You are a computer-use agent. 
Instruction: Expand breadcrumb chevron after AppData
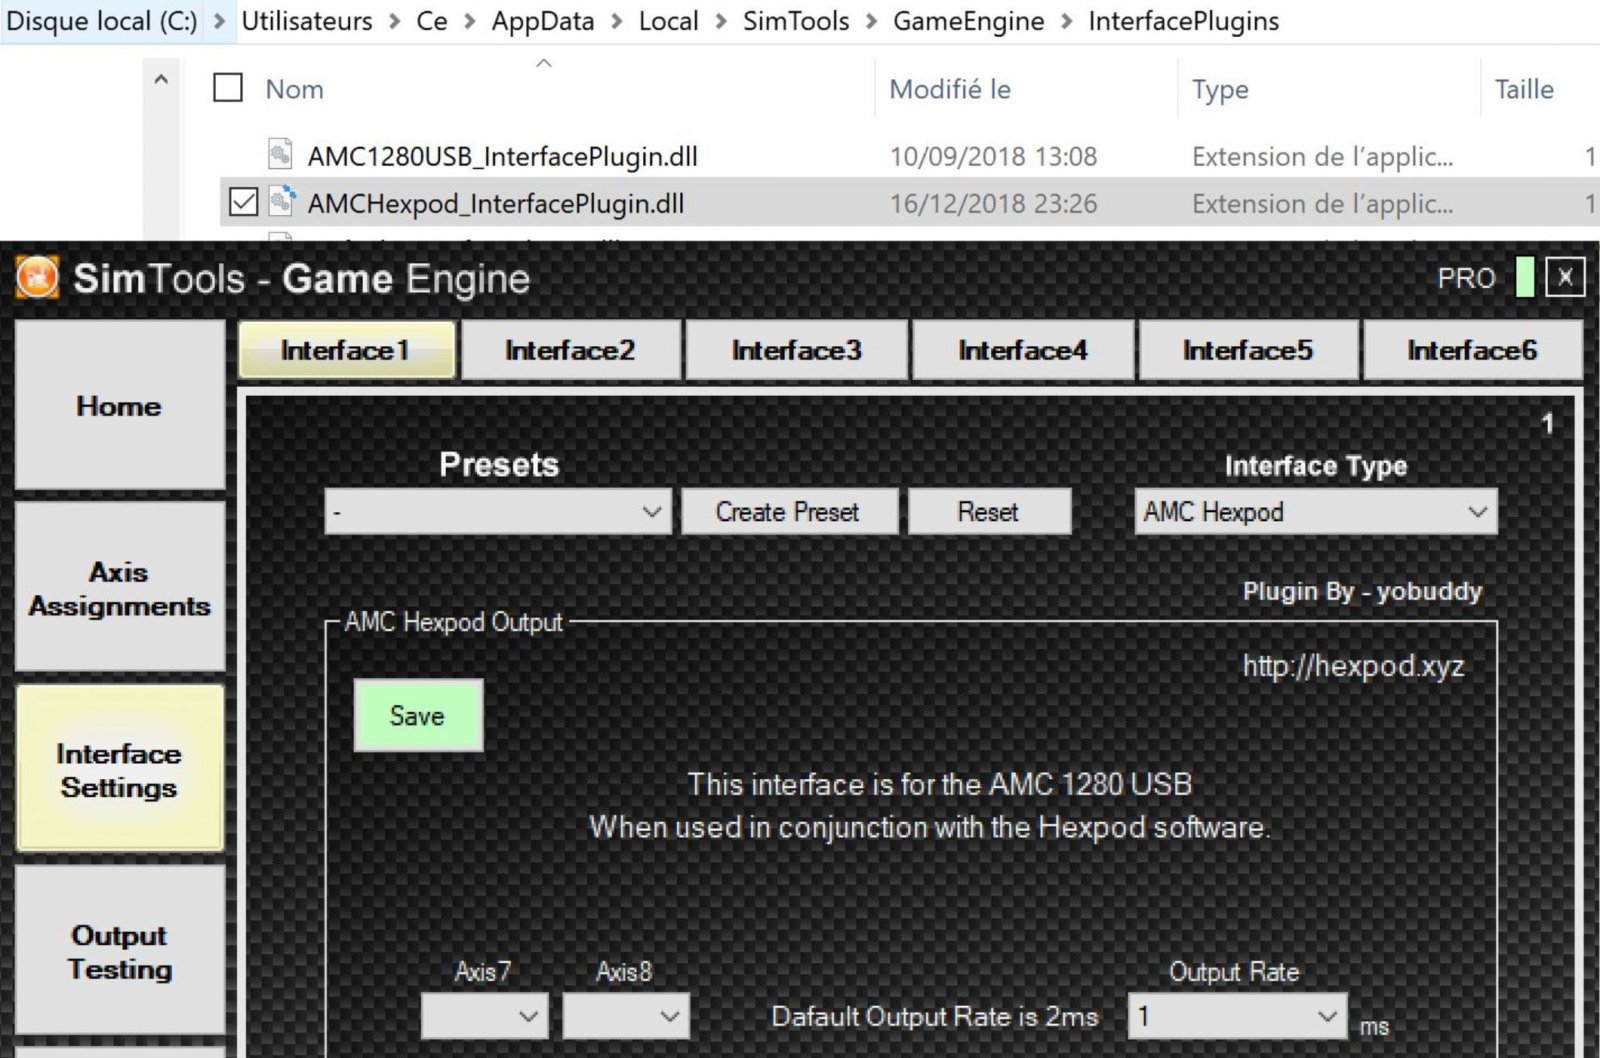pyautogui.click(x=616, y=21)
